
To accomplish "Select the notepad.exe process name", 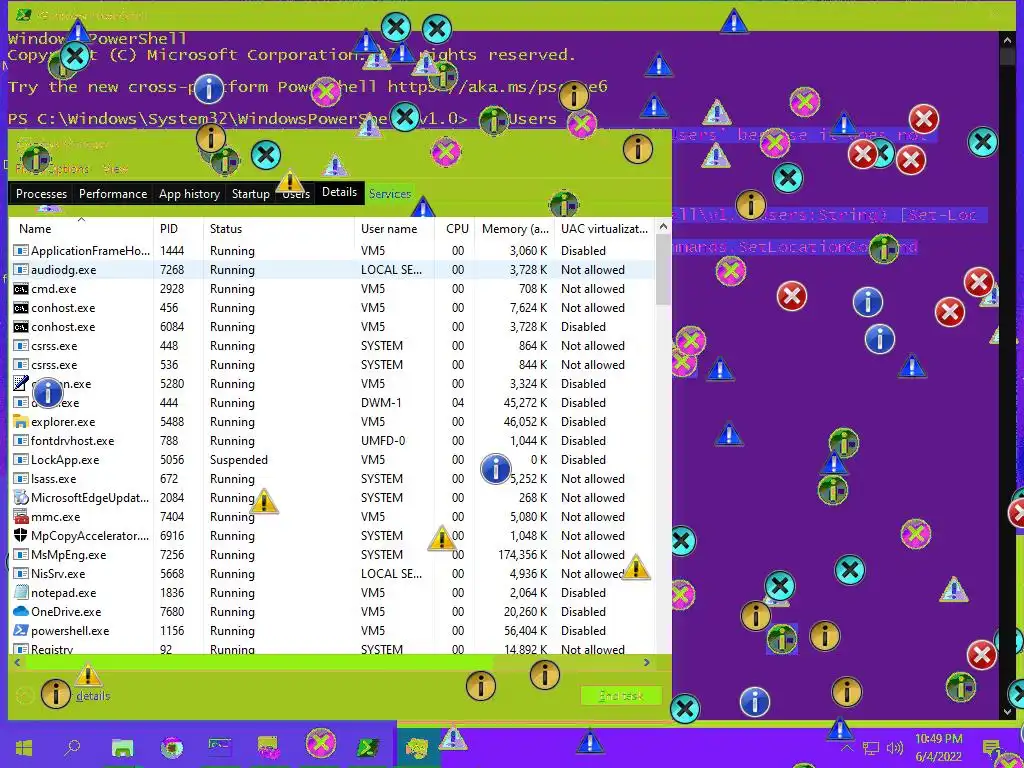I will point(63,593).
